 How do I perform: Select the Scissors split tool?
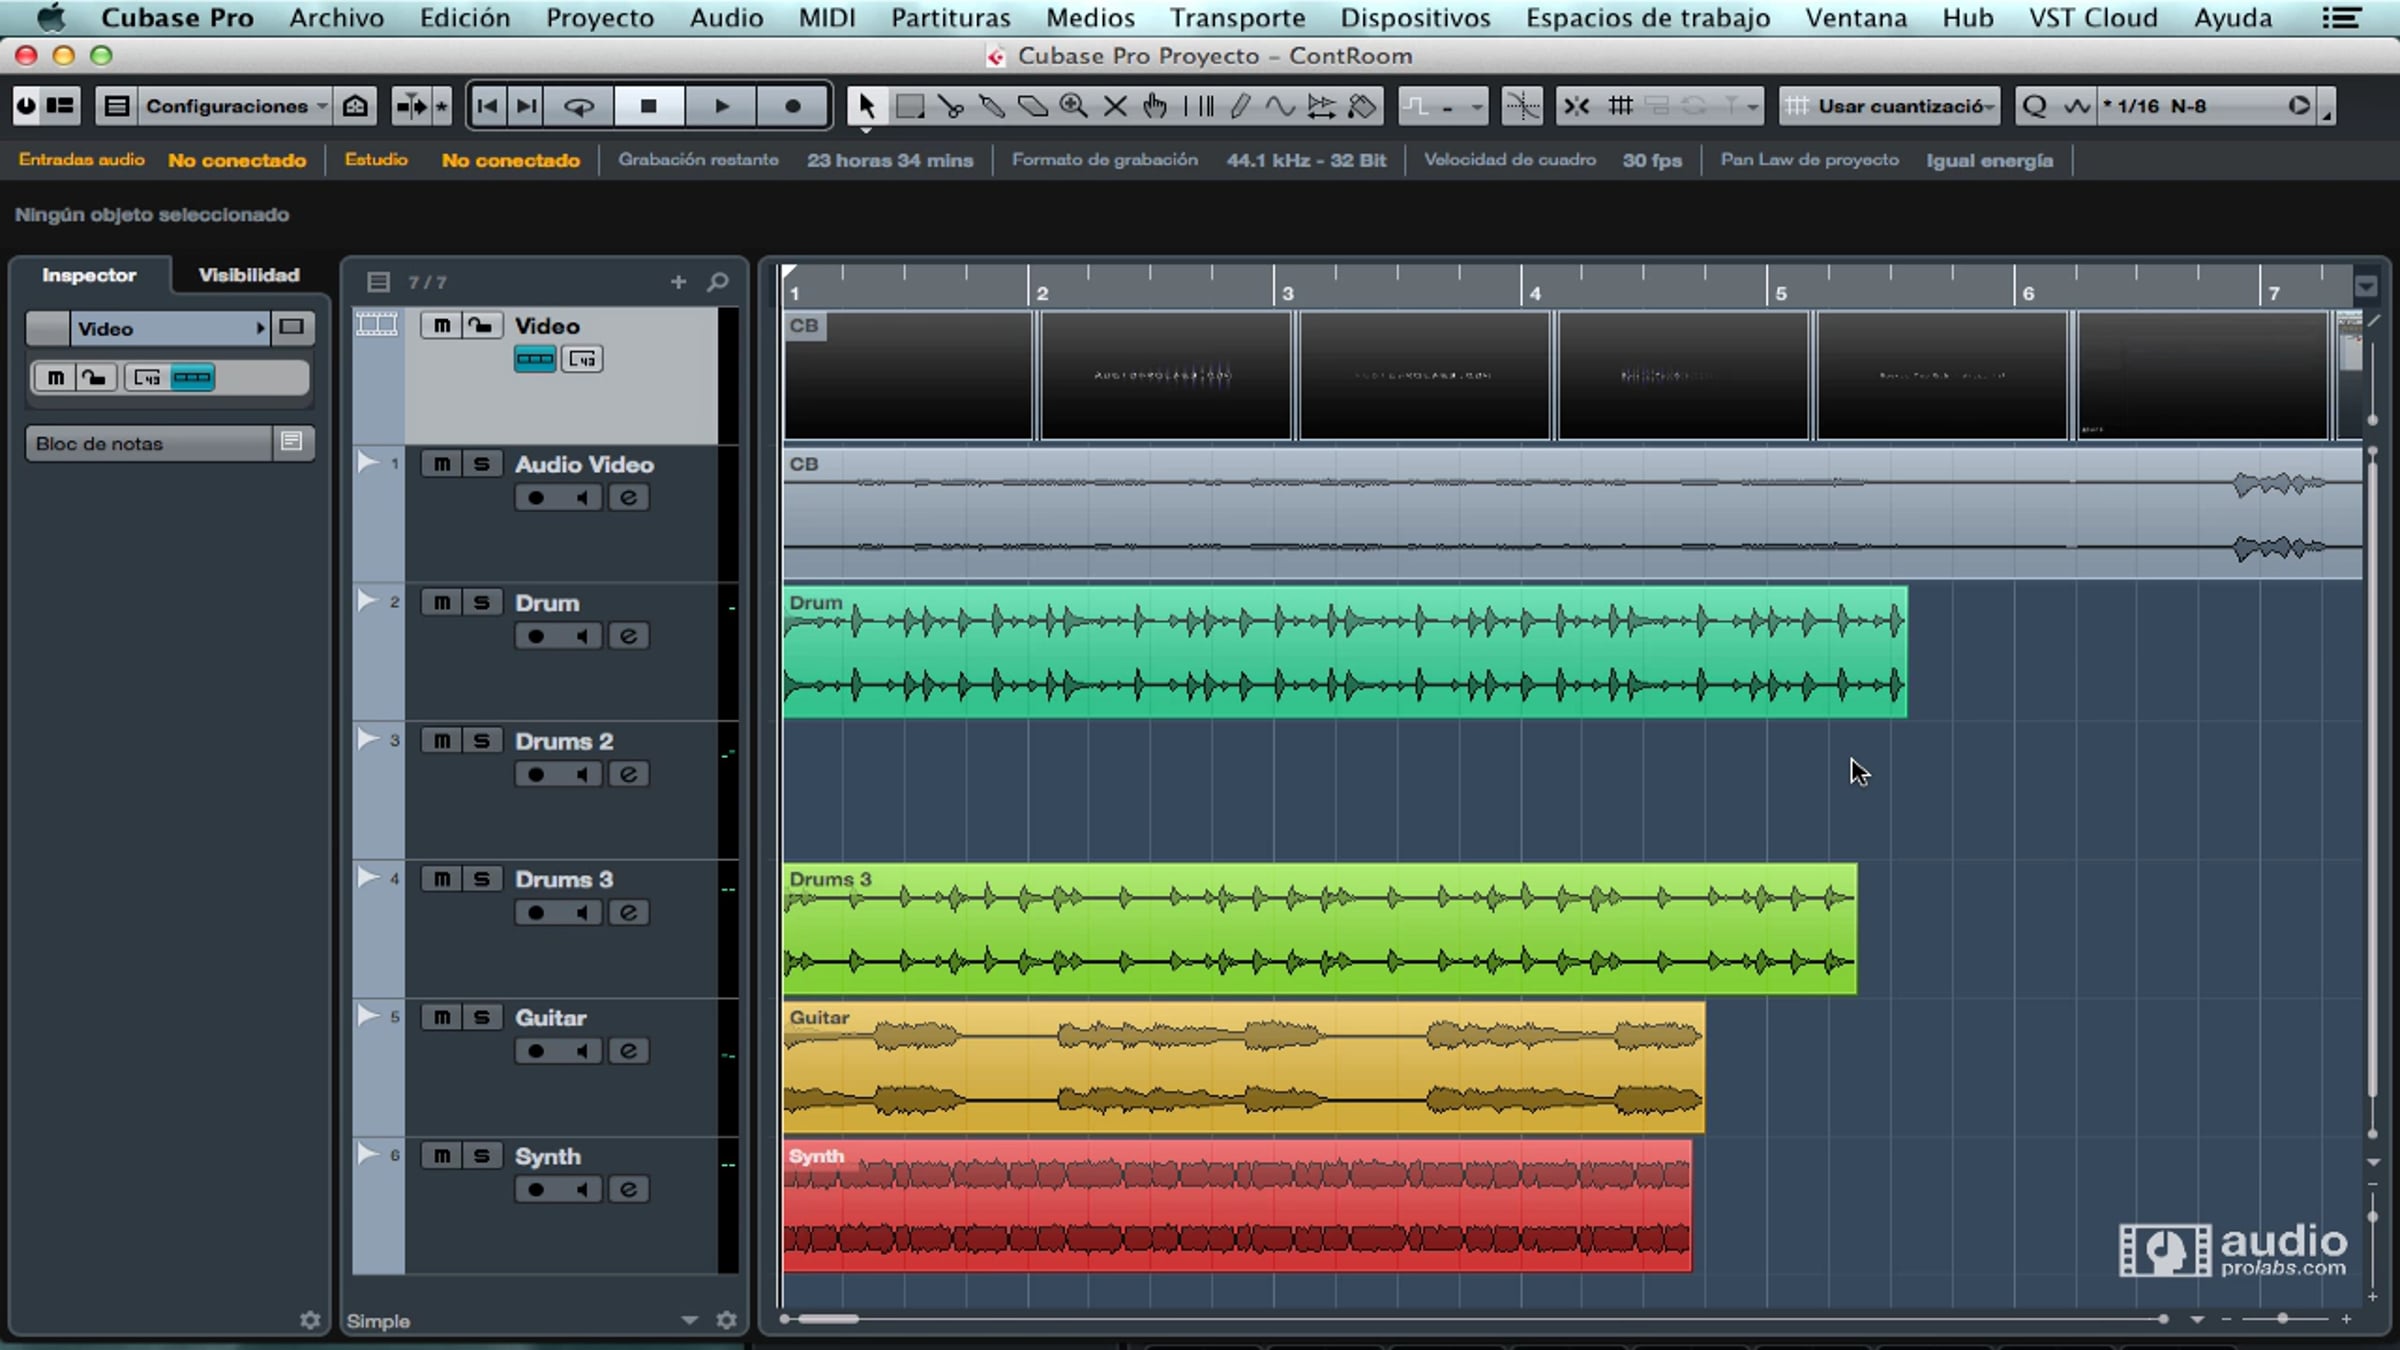pyautogui.click(x=950, y=106)
